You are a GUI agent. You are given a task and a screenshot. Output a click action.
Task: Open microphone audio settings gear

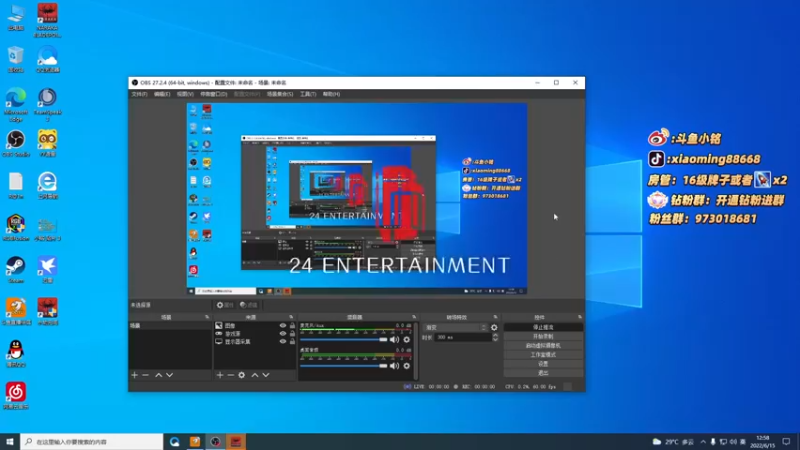click(407, 339)
